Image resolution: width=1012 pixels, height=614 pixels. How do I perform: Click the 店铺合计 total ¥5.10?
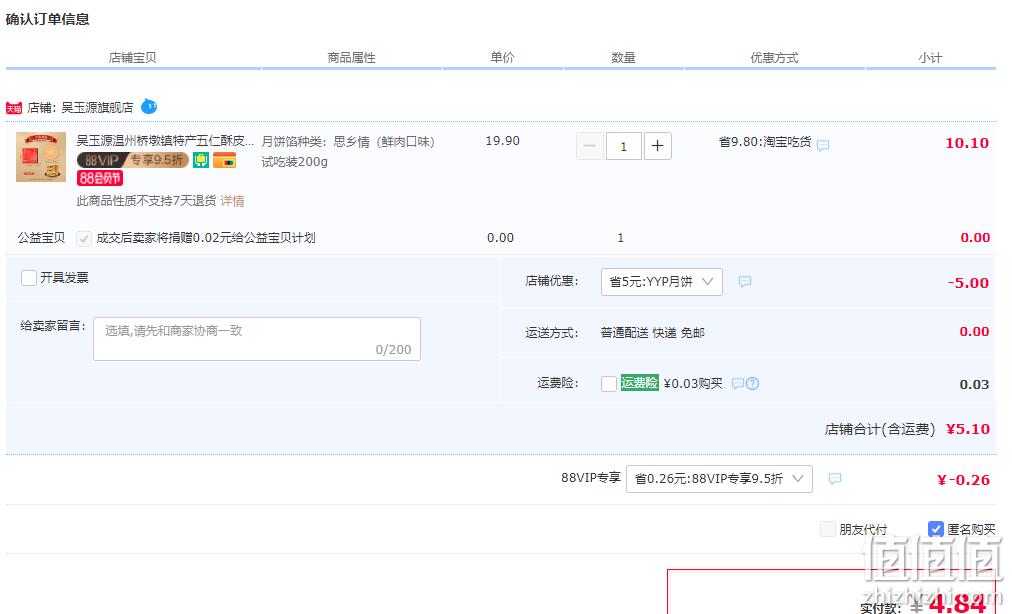pyautogui.click(x=967, y=429)
